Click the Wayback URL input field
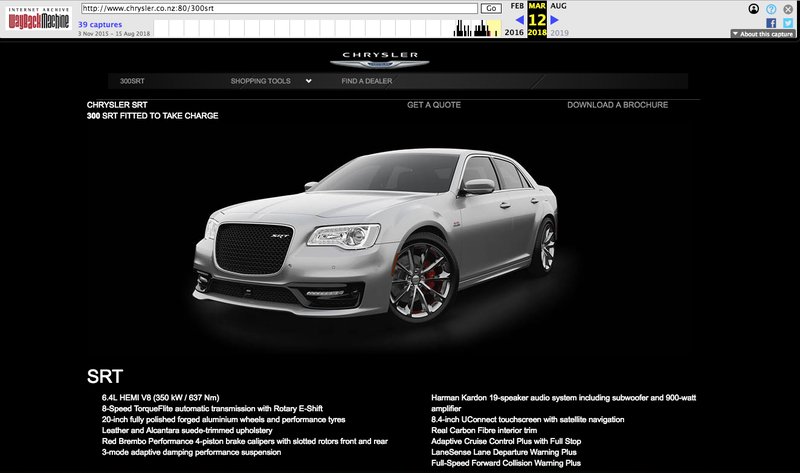The image size is (800, 473). point(280,8)
